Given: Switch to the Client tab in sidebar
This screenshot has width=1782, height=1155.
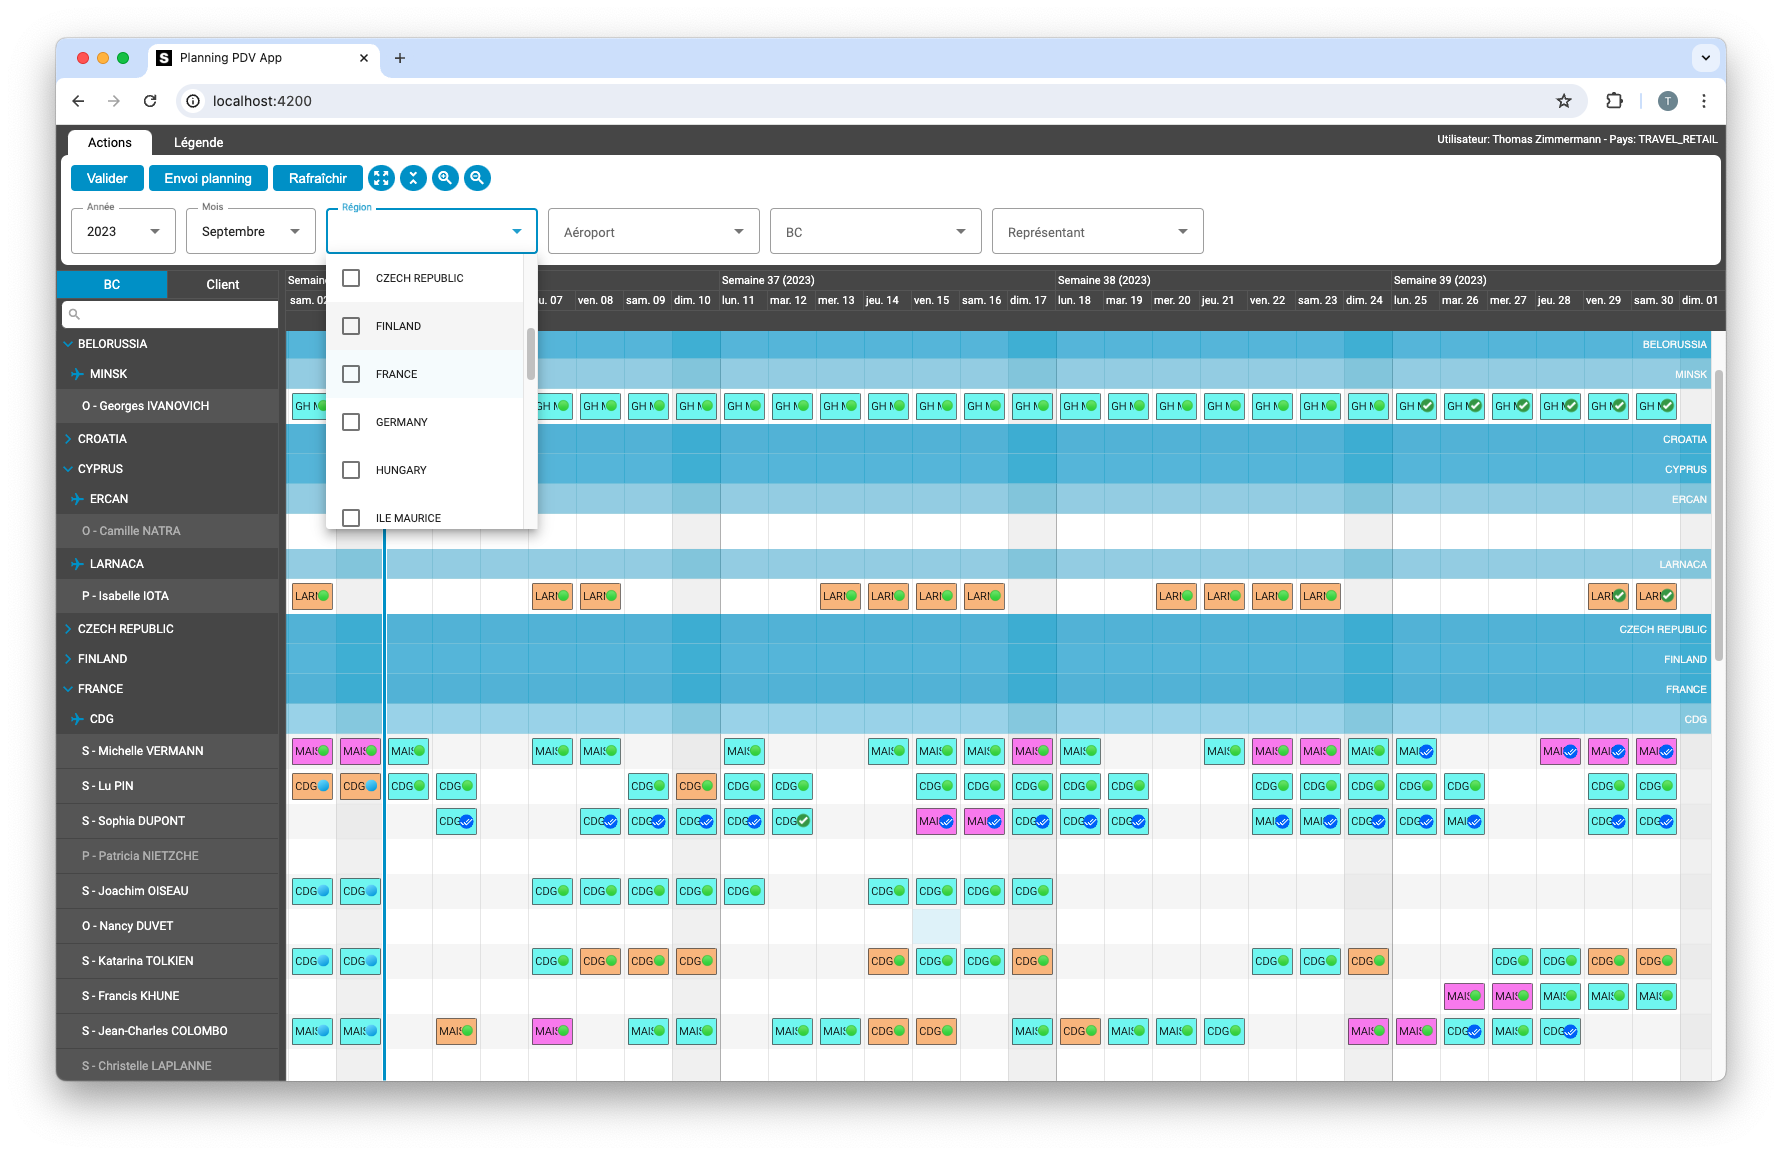Looking at the screenshot, I should [x=223, y=284].
